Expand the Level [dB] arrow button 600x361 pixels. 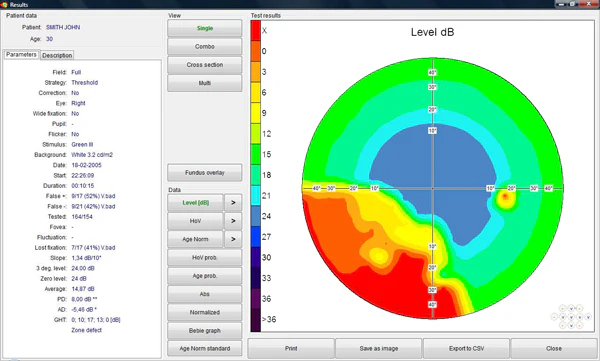tap(233, 203)
